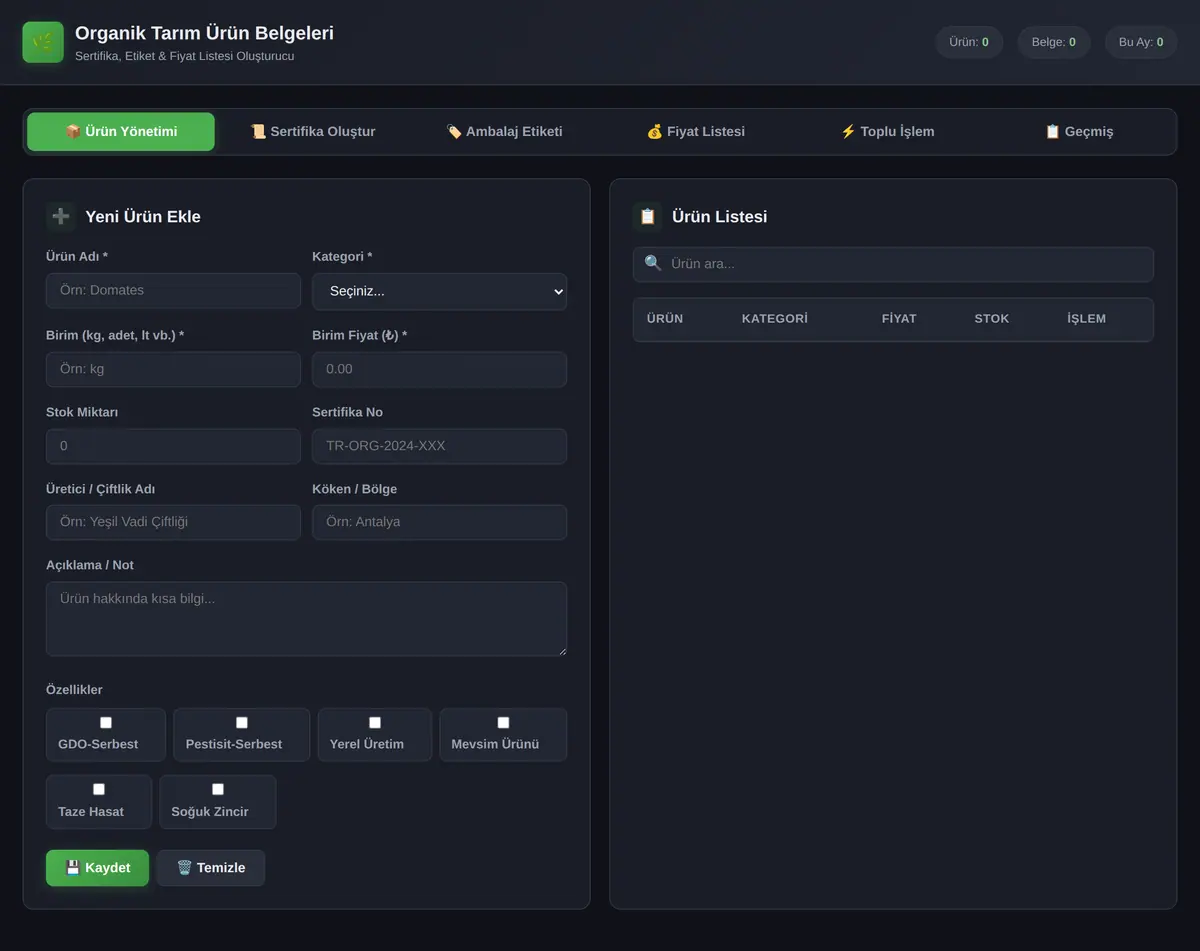Select the Toplu İşlem tab

coord(887,131)
